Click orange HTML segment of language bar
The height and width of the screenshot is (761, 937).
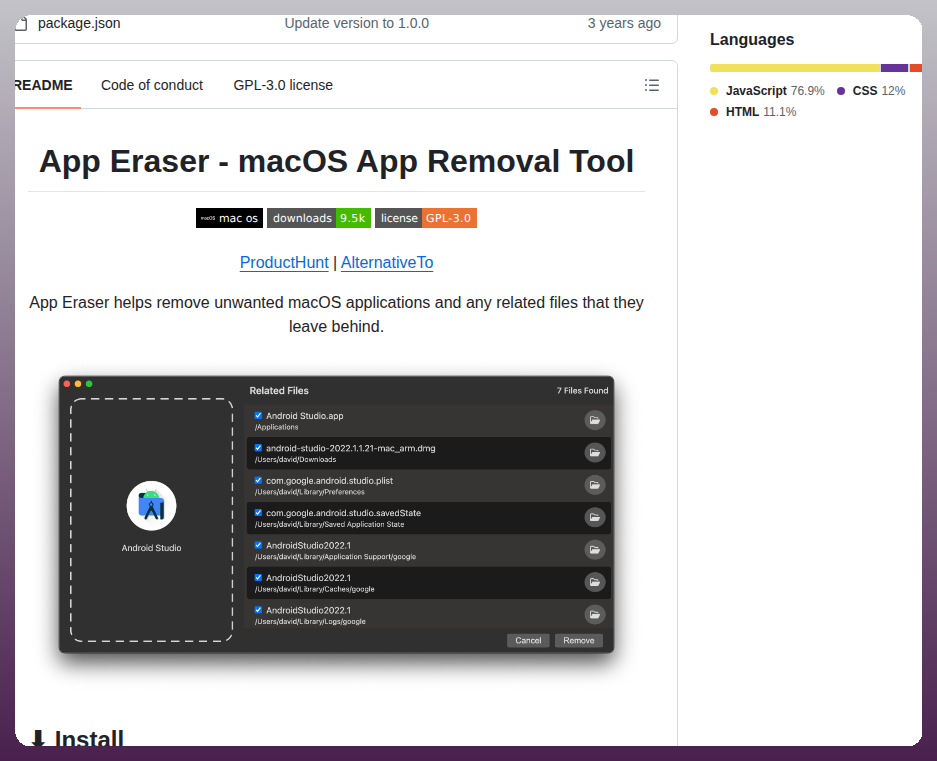915,68
